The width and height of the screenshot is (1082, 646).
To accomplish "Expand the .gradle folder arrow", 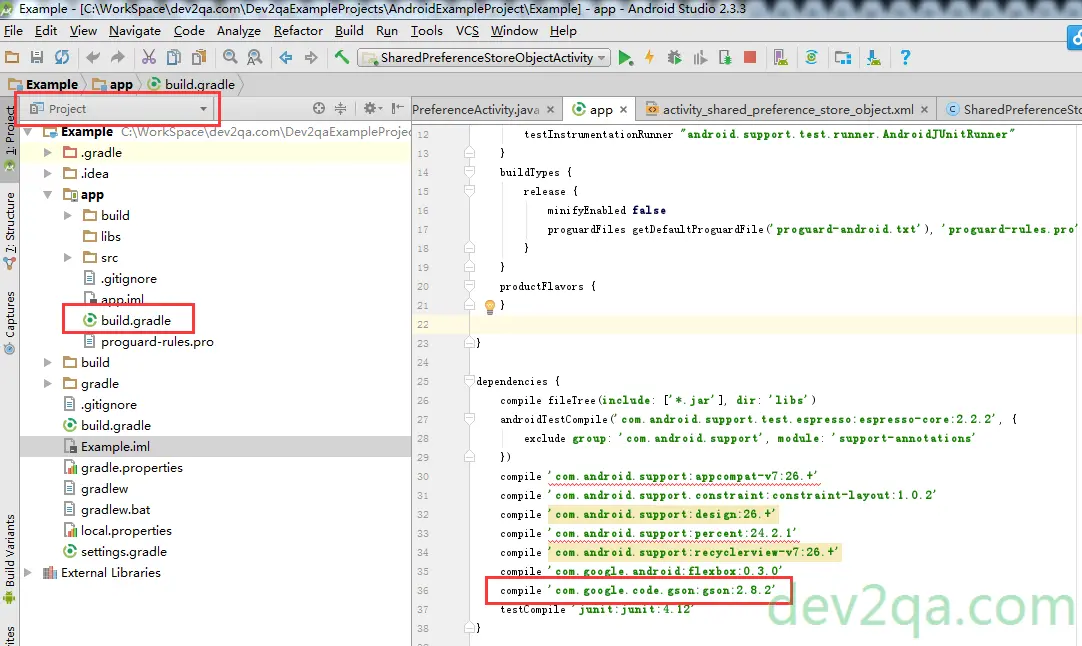I will [x=48, y=153].
